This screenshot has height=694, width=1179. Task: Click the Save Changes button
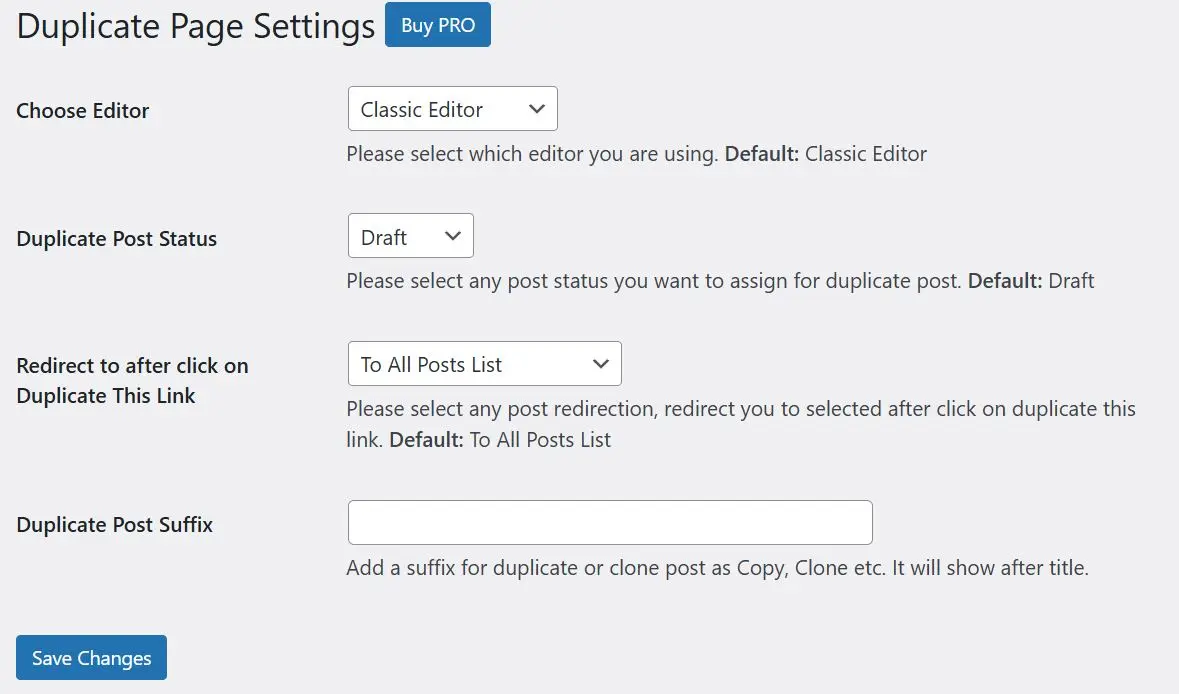tap(91, 657)
